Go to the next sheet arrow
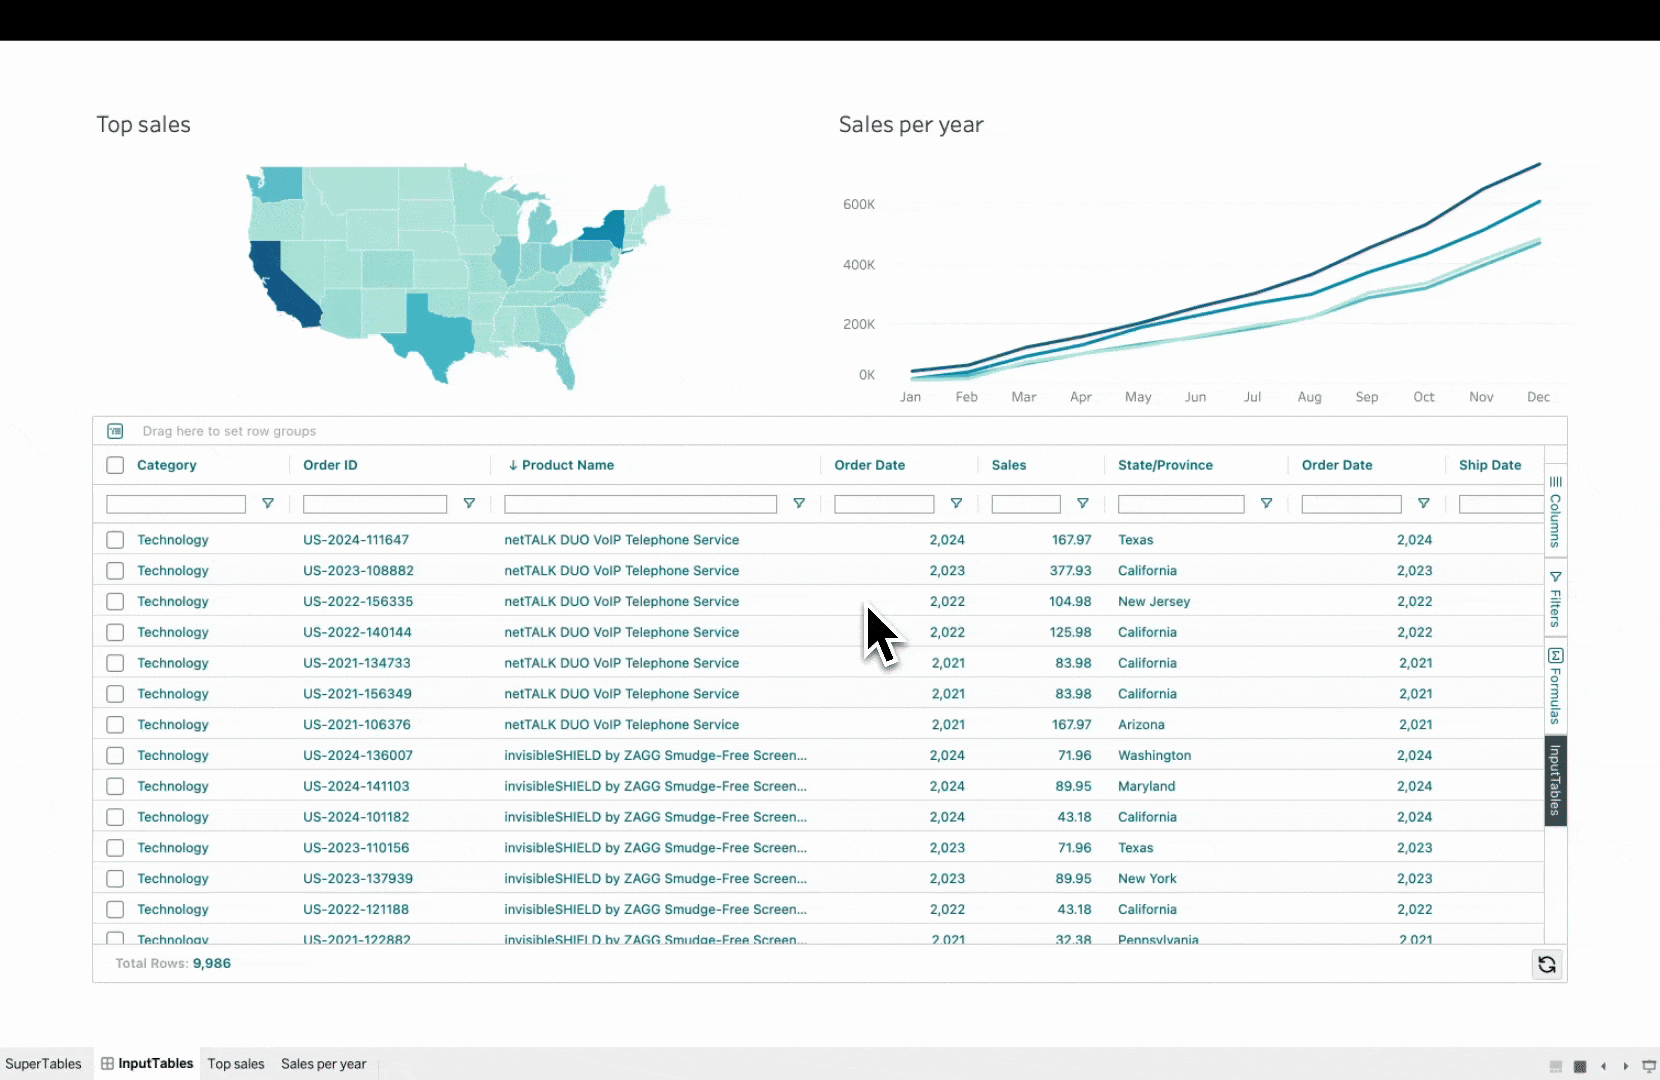Screen dimensions: 1660x1080 coord(1626,1066)
